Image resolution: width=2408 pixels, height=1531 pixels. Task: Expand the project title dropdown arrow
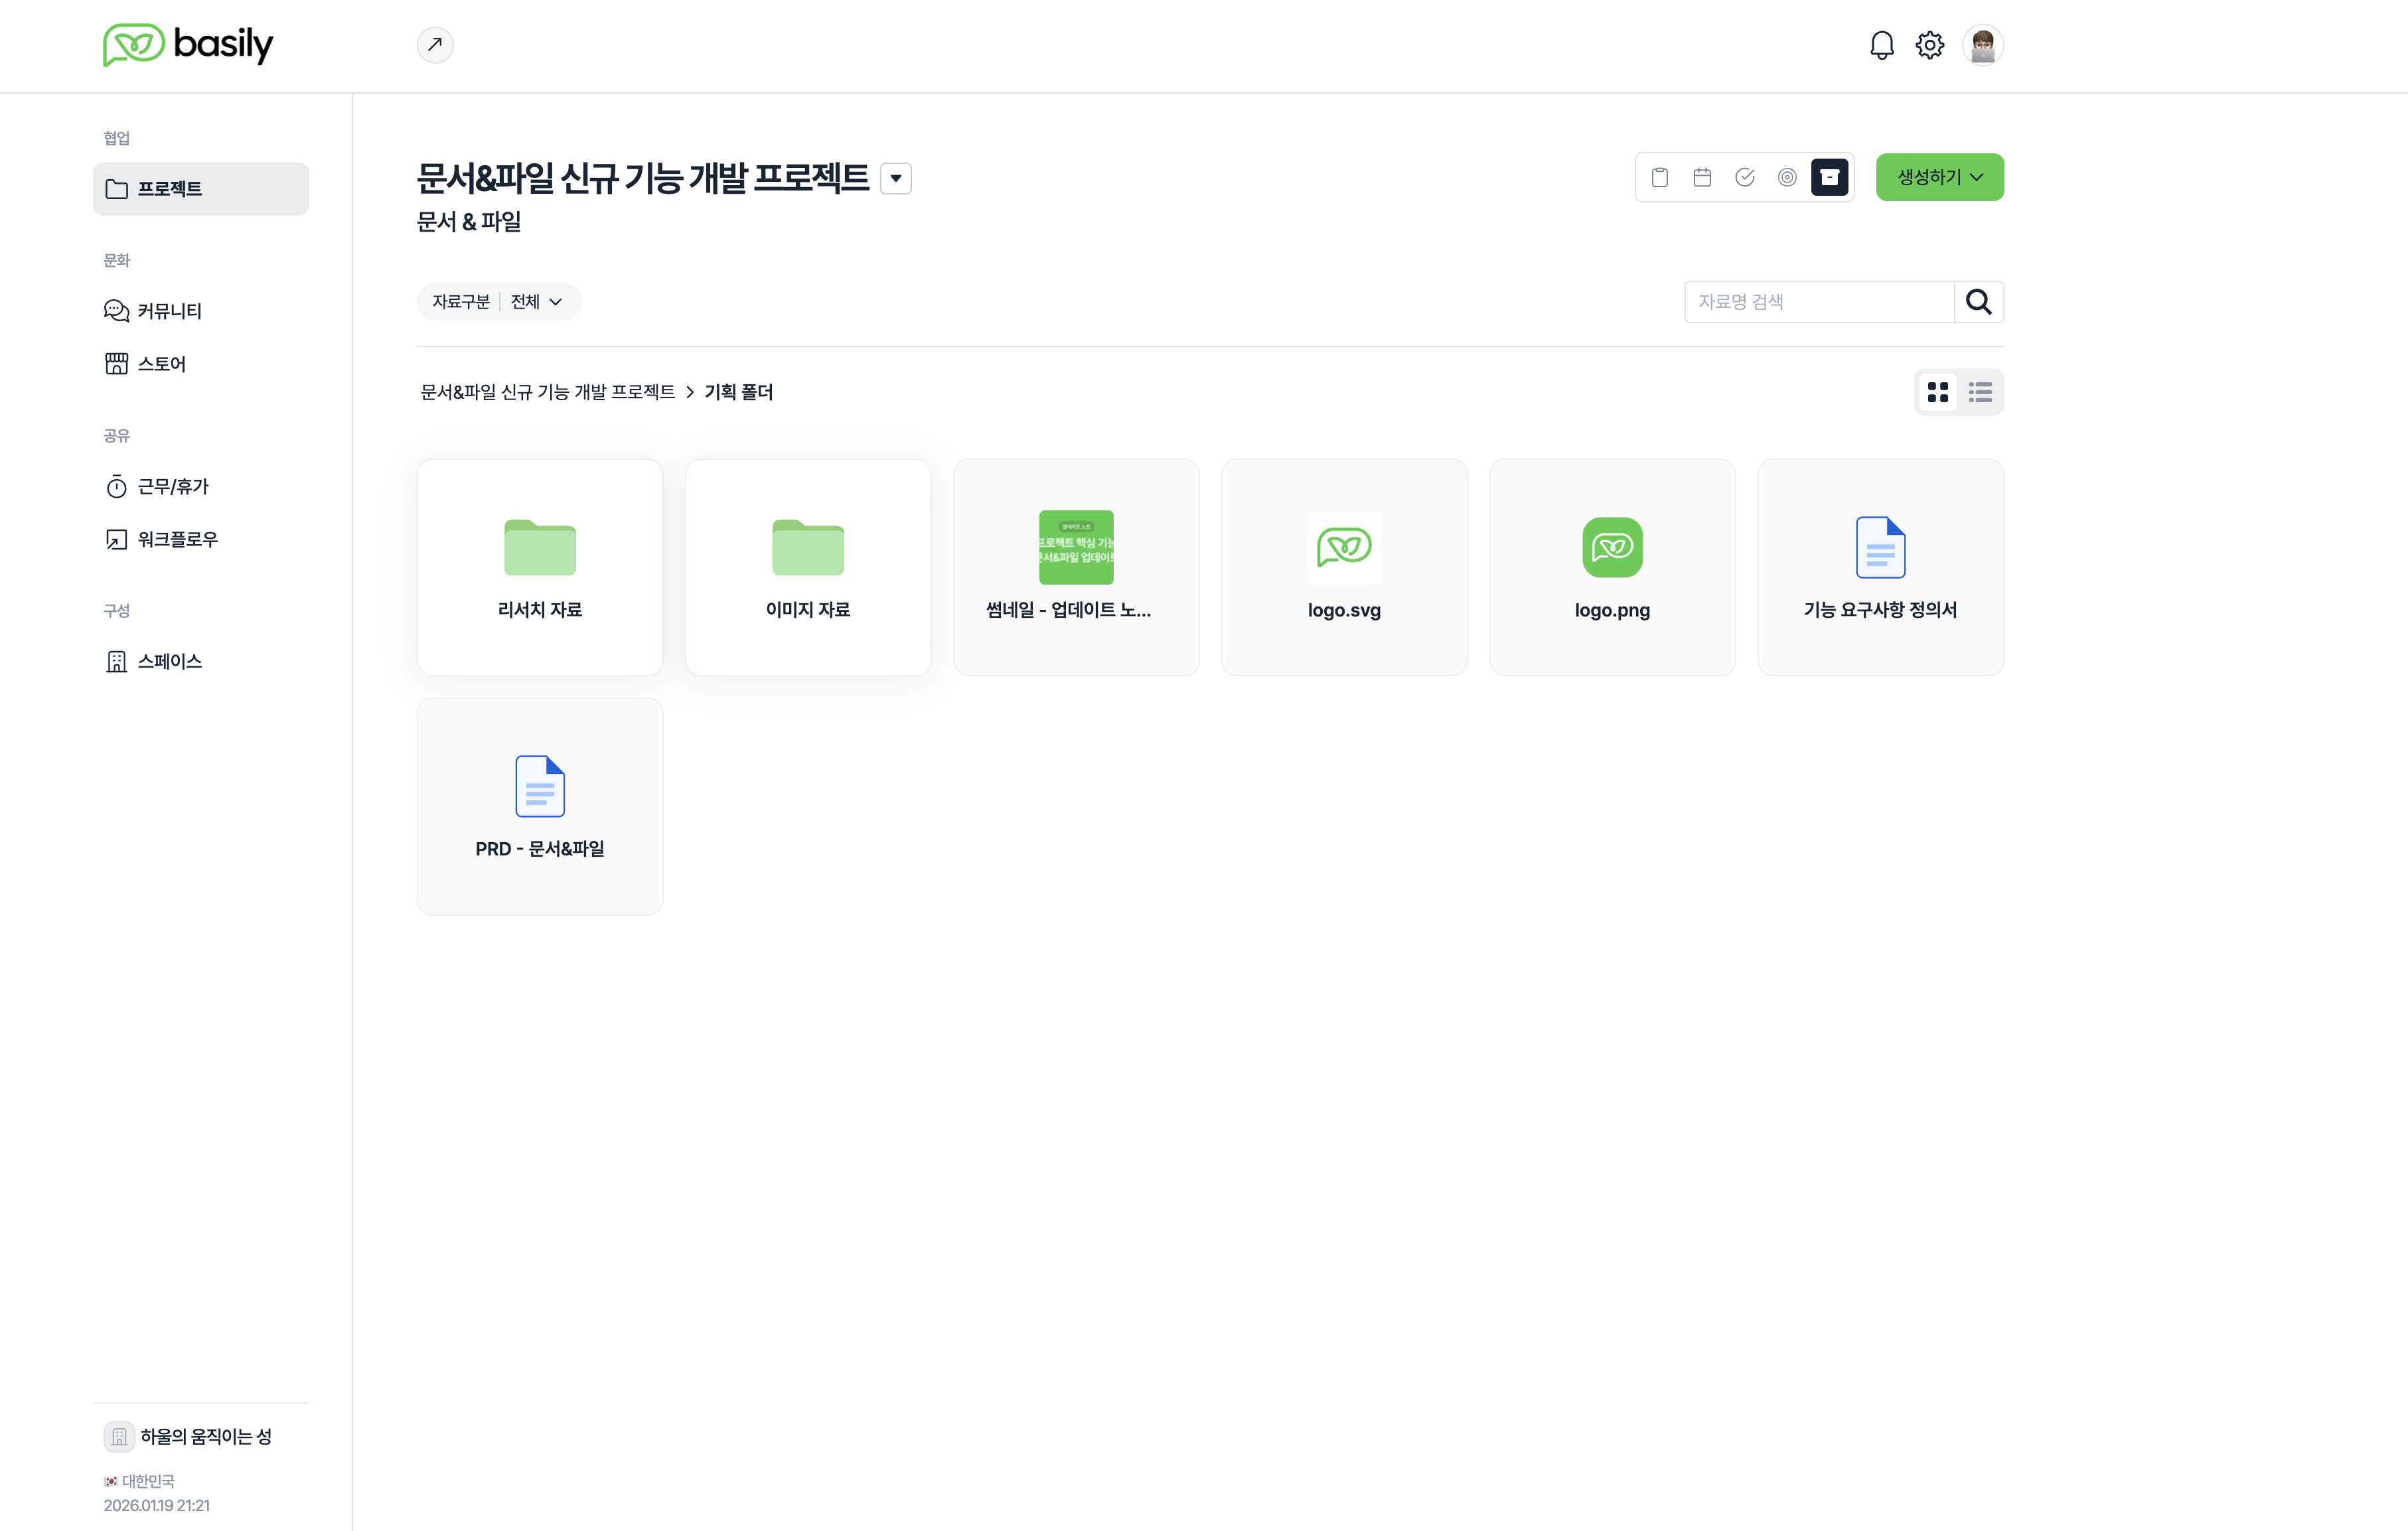pyautogui.click(x=896, y=178)
